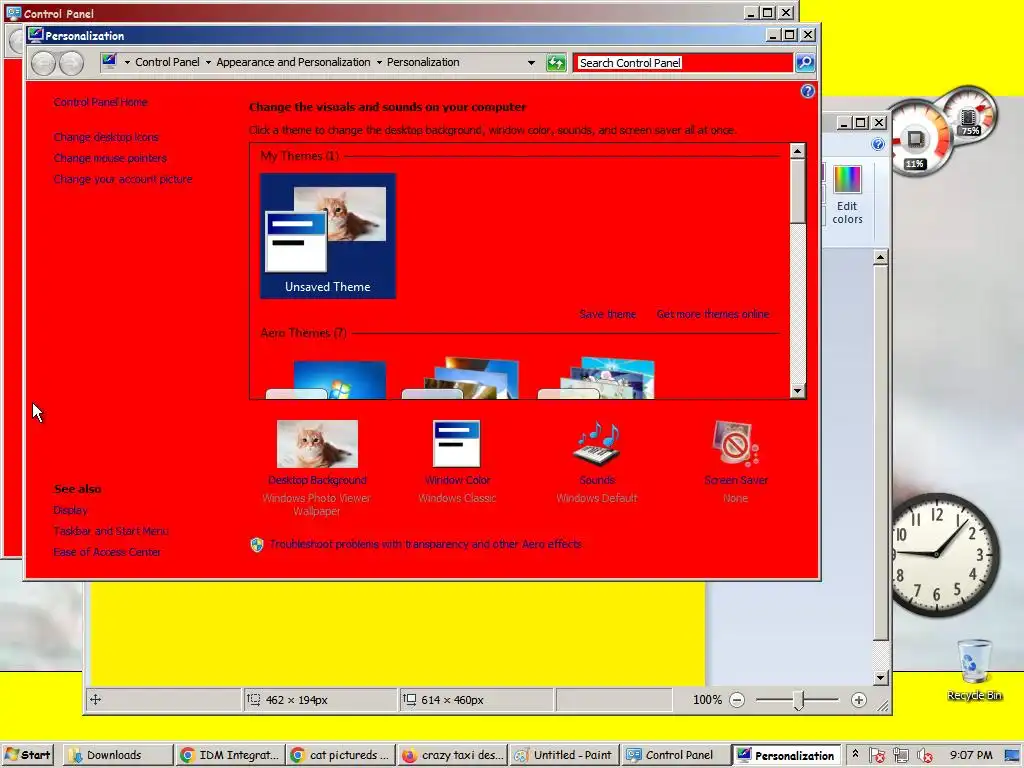Click Paint vertical scrollbar down arrow
This screenshot has width=1024, height=768.
point(880,677)
